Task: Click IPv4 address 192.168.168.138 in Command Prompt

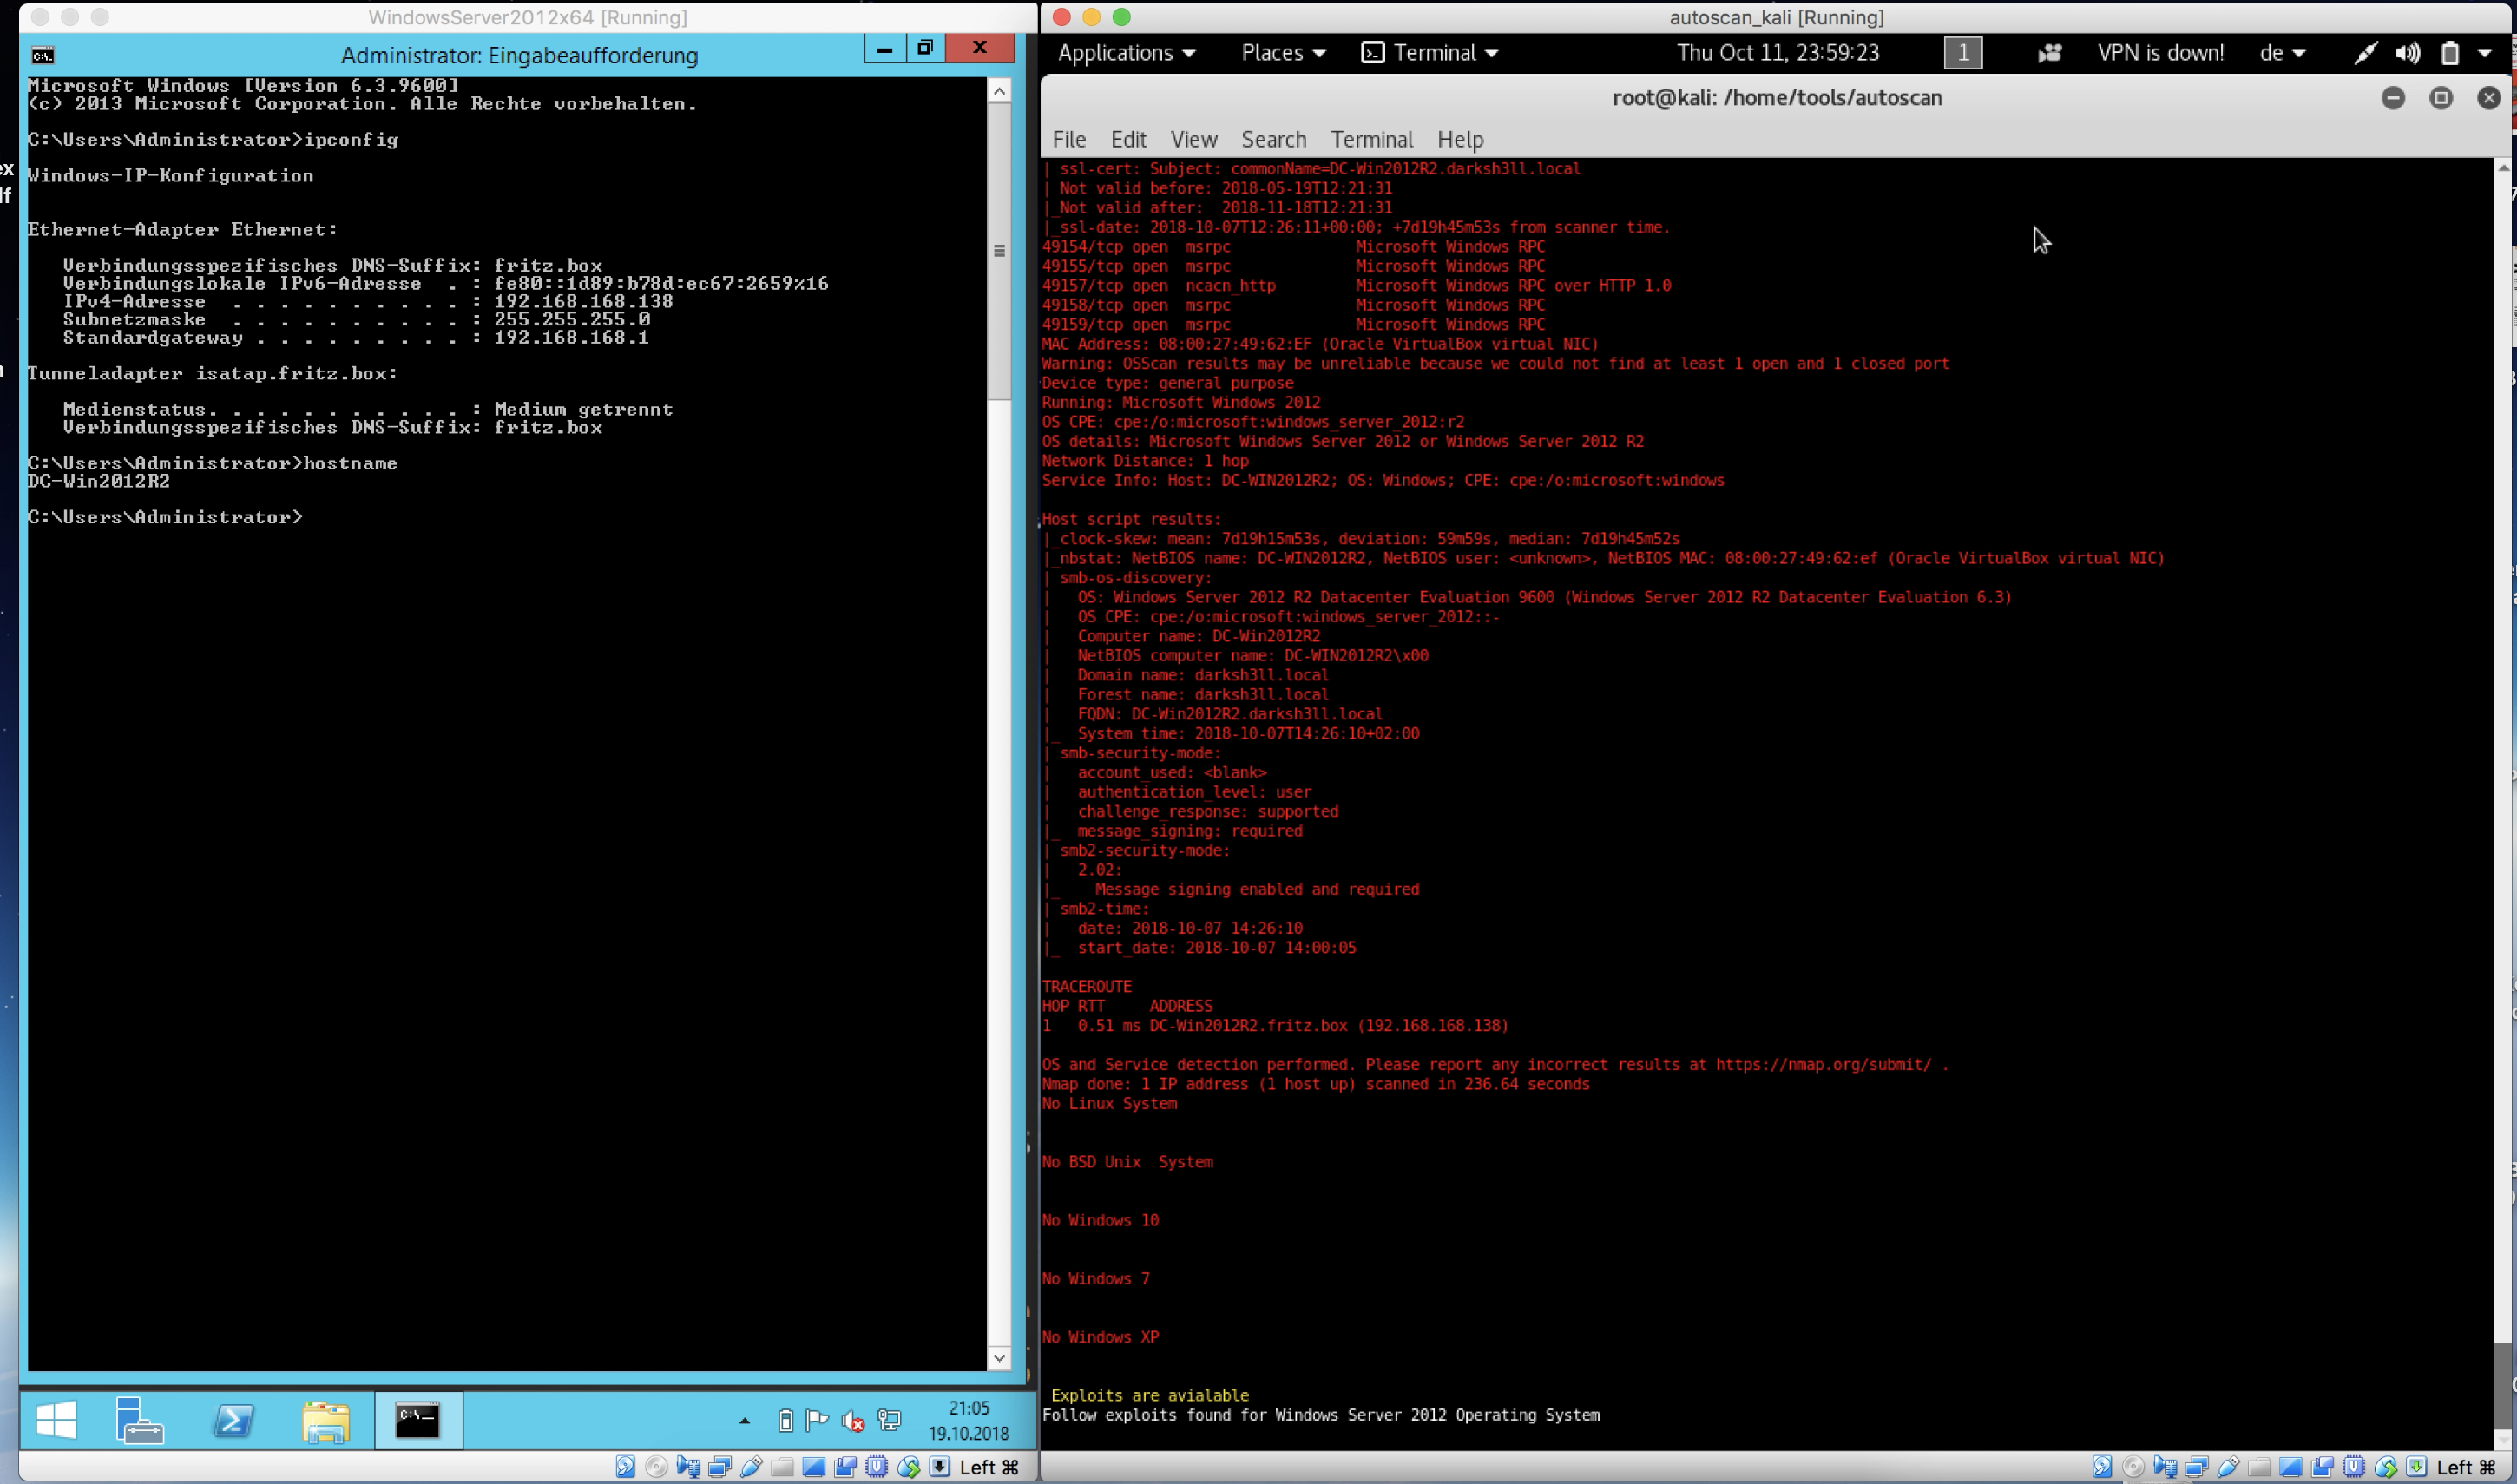Action: [583, 301]
